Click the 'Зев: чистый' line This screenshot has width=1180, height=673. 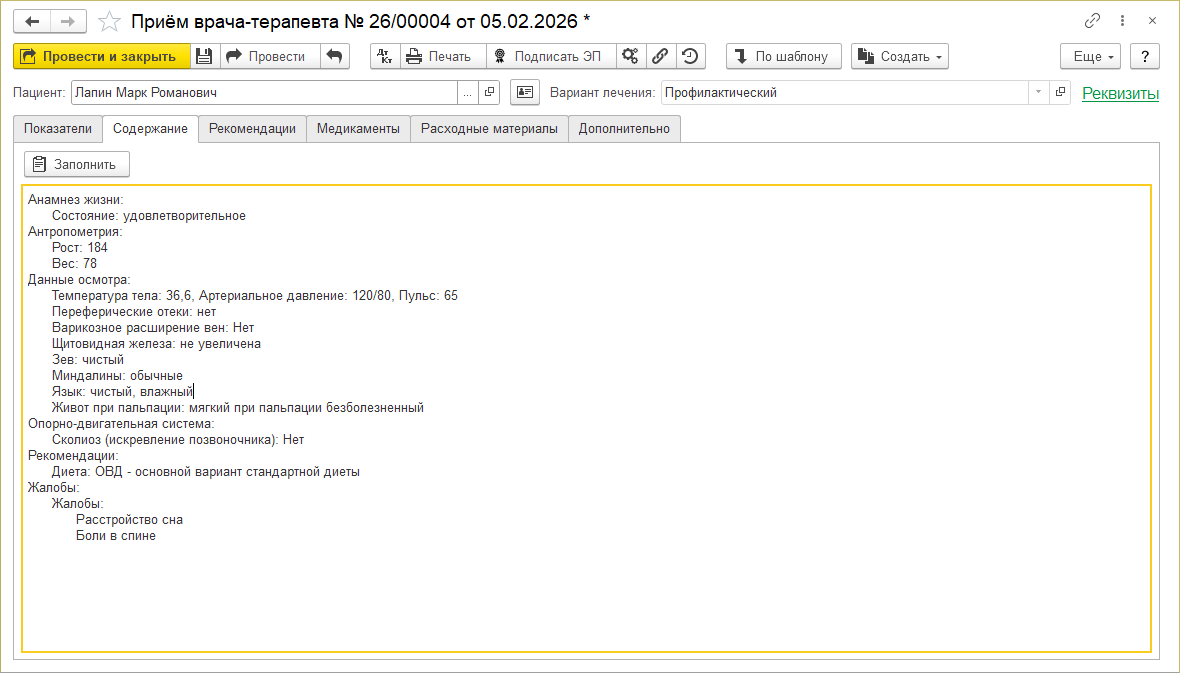(88, 360)
